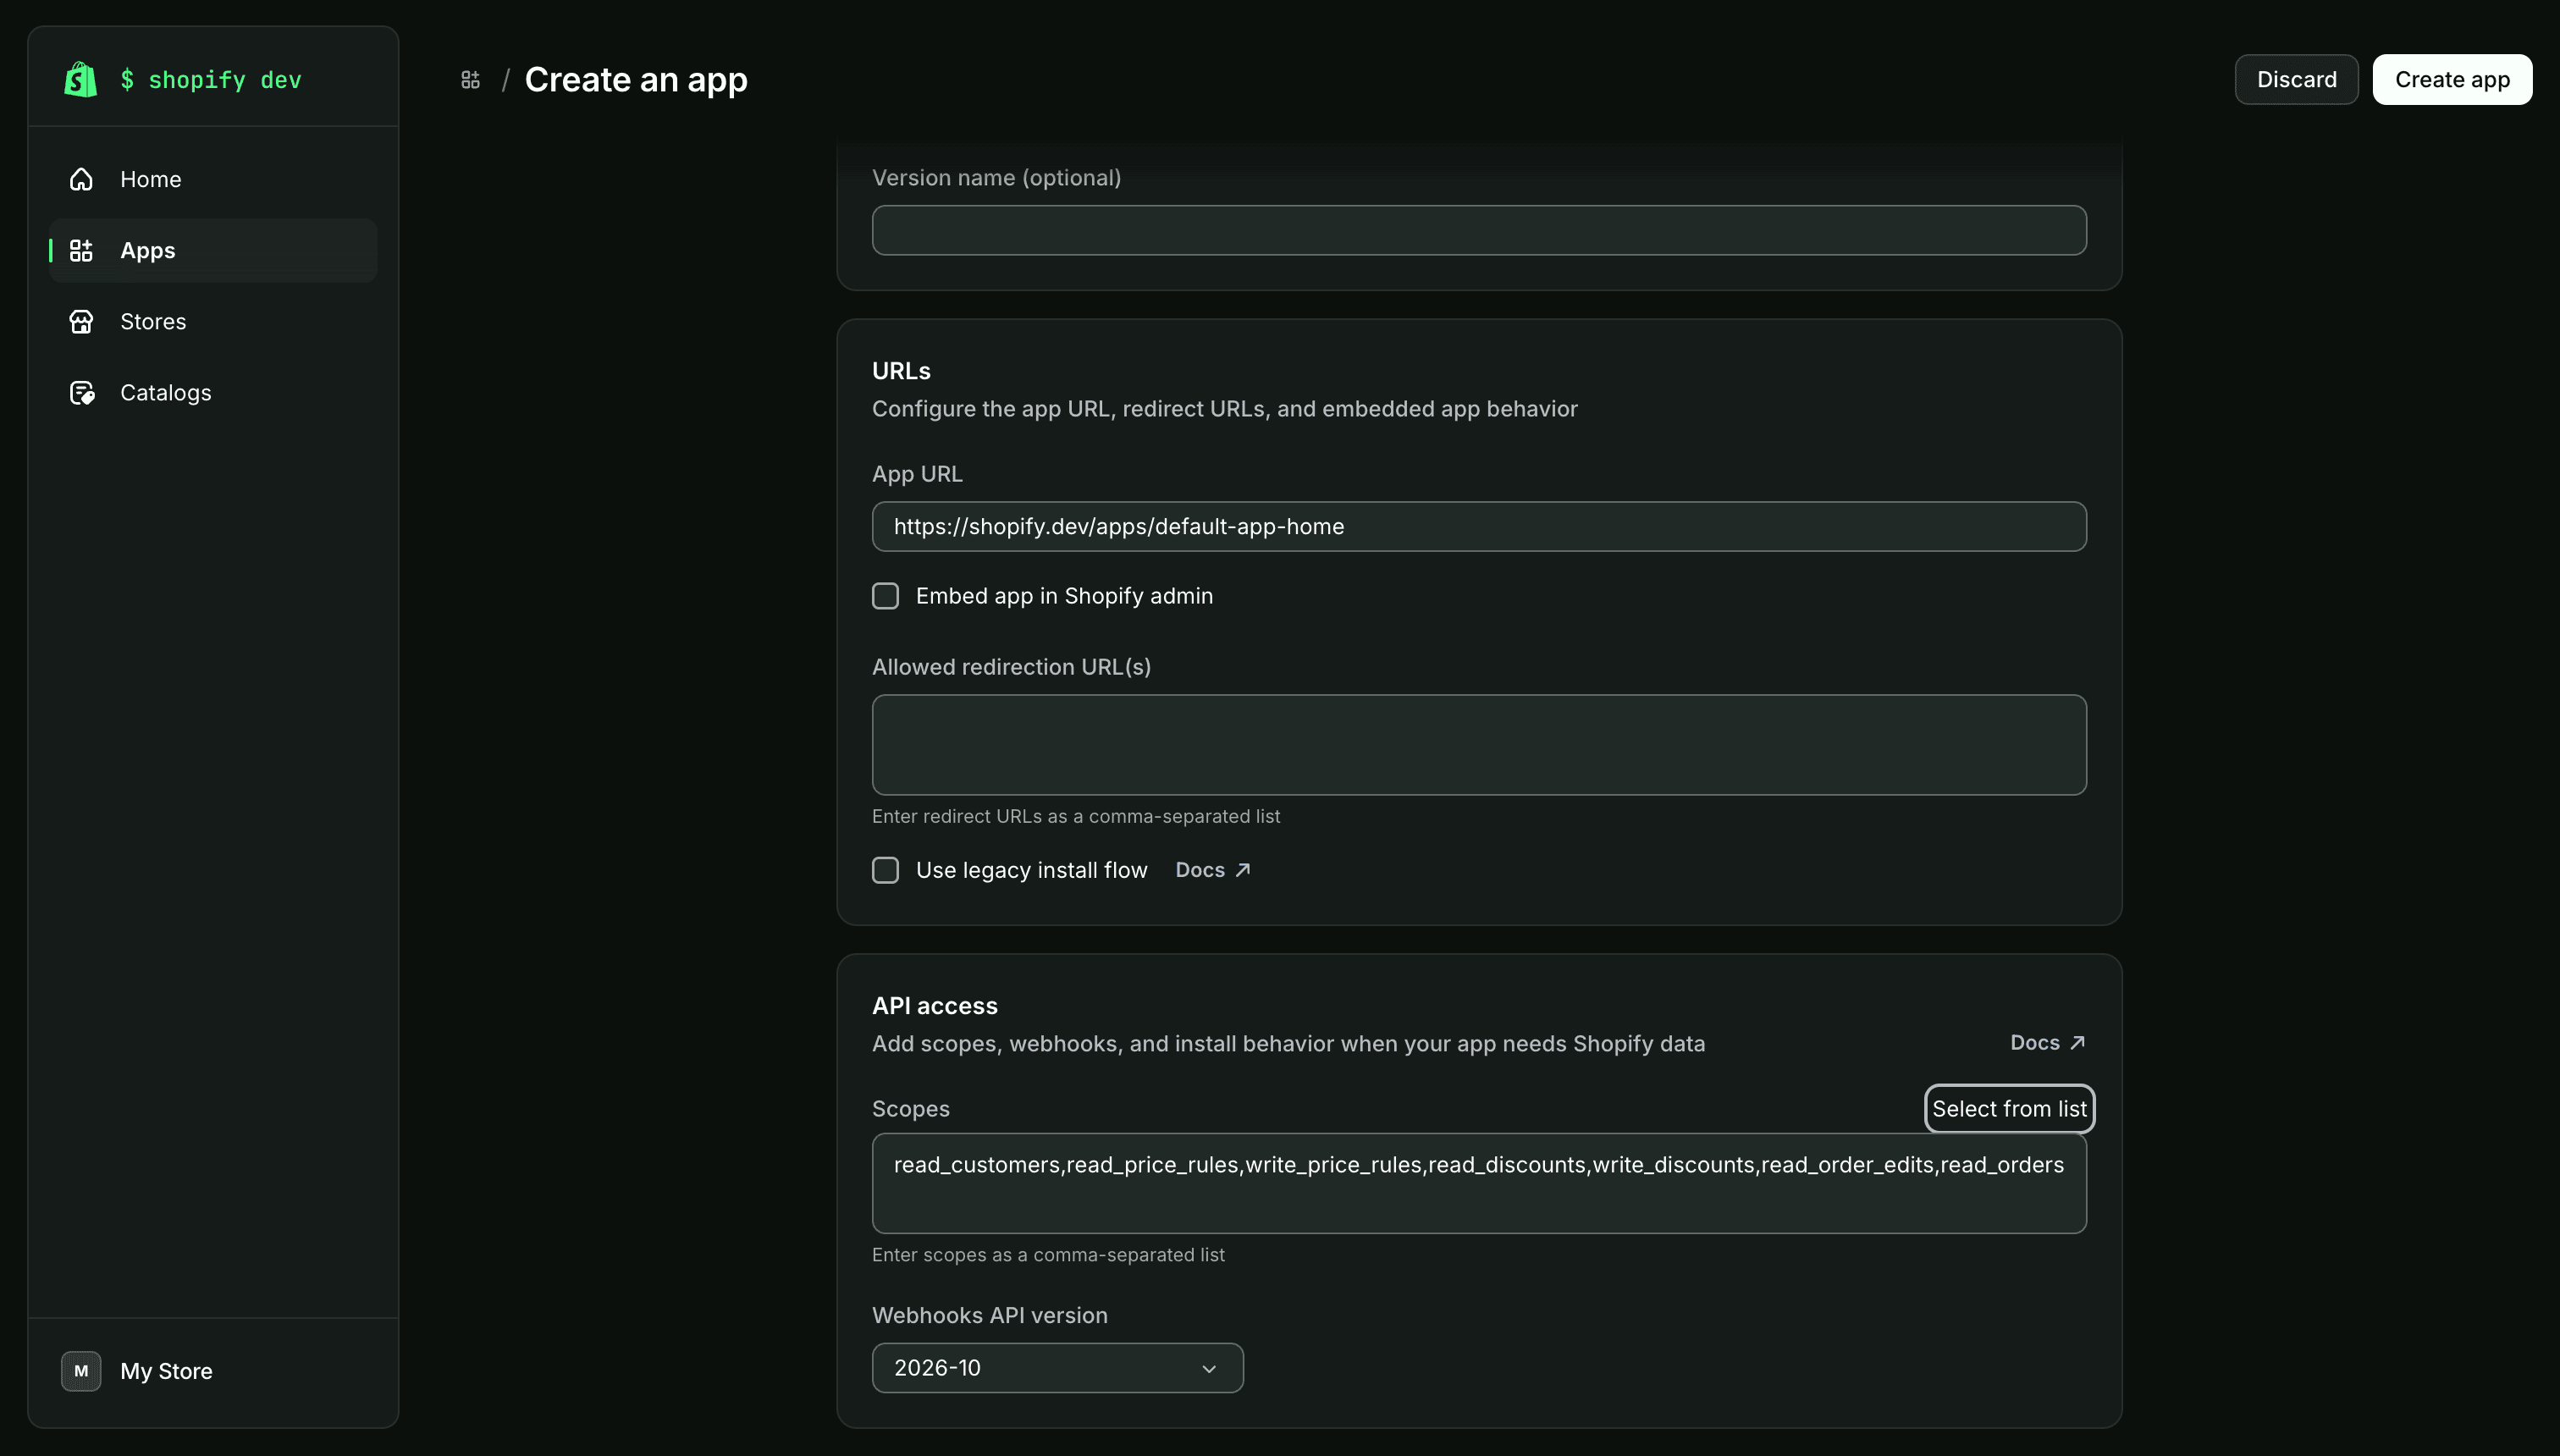Click the Allowed redirection URL(s) text area
Screen dimensions: 2560x1456
click(1479, 745)
